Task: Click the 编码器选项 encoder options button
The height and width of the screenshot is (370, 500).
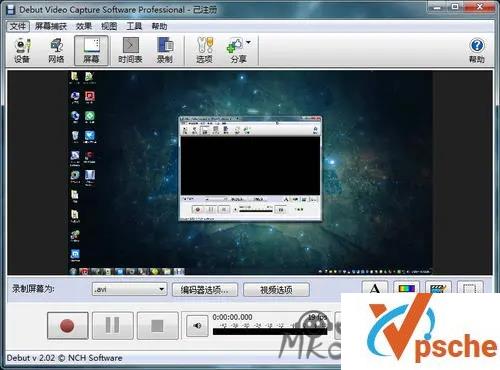Action: [205, 290]
